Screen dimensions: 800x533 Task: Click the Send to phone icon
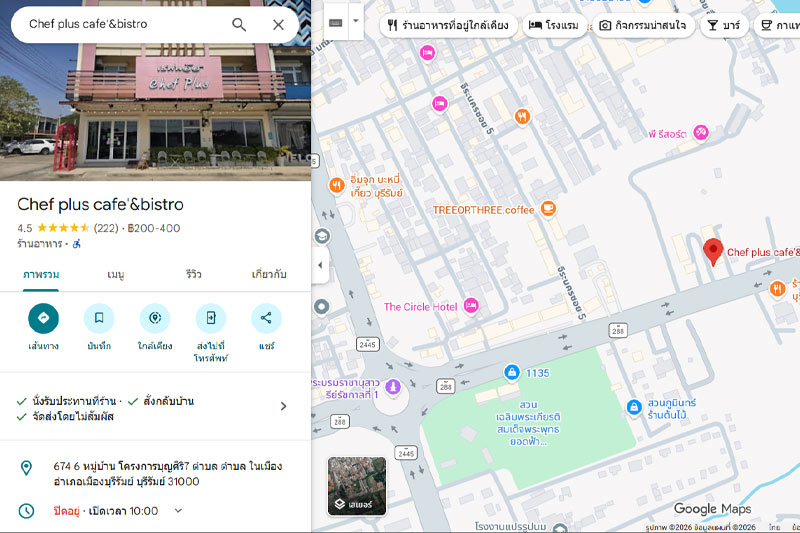pos(211,318)
